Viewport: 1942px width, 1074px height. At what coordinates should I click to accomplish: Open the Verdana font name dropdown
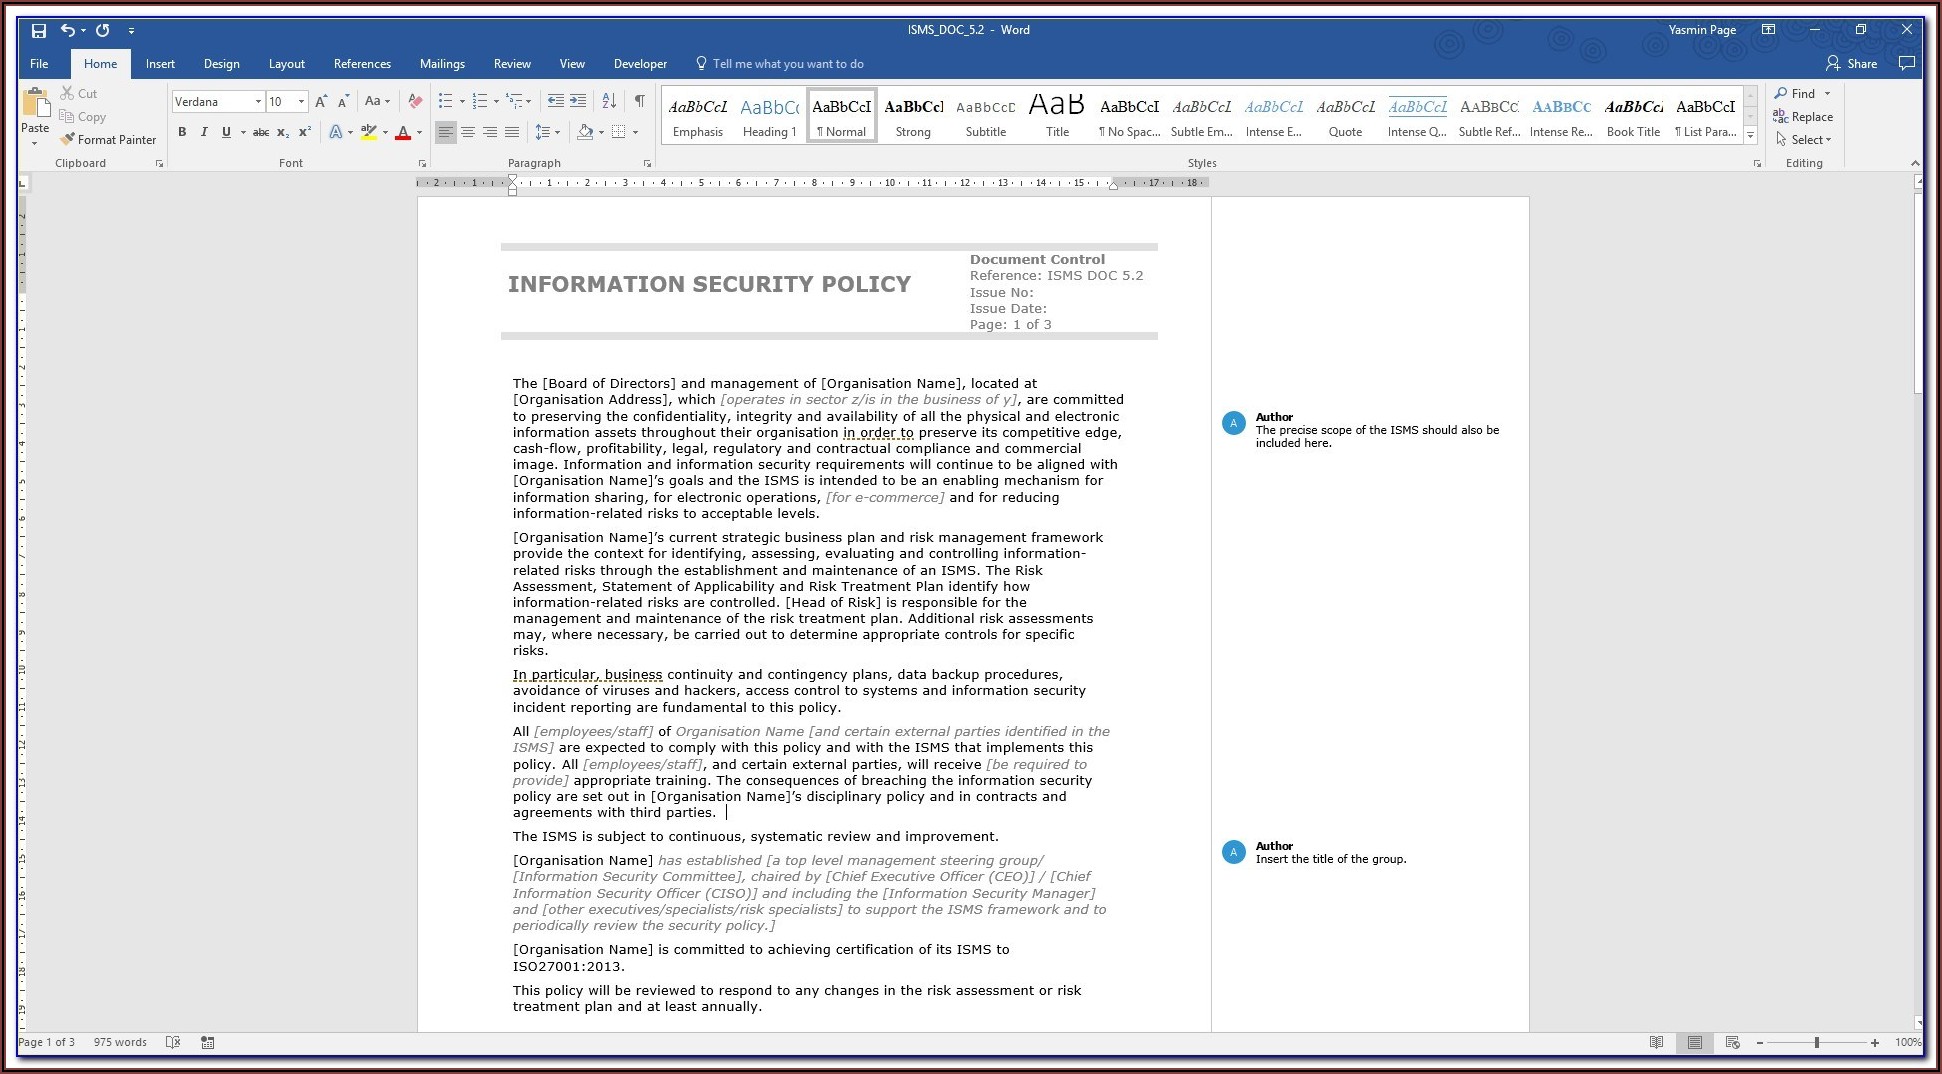coord(258,102)
